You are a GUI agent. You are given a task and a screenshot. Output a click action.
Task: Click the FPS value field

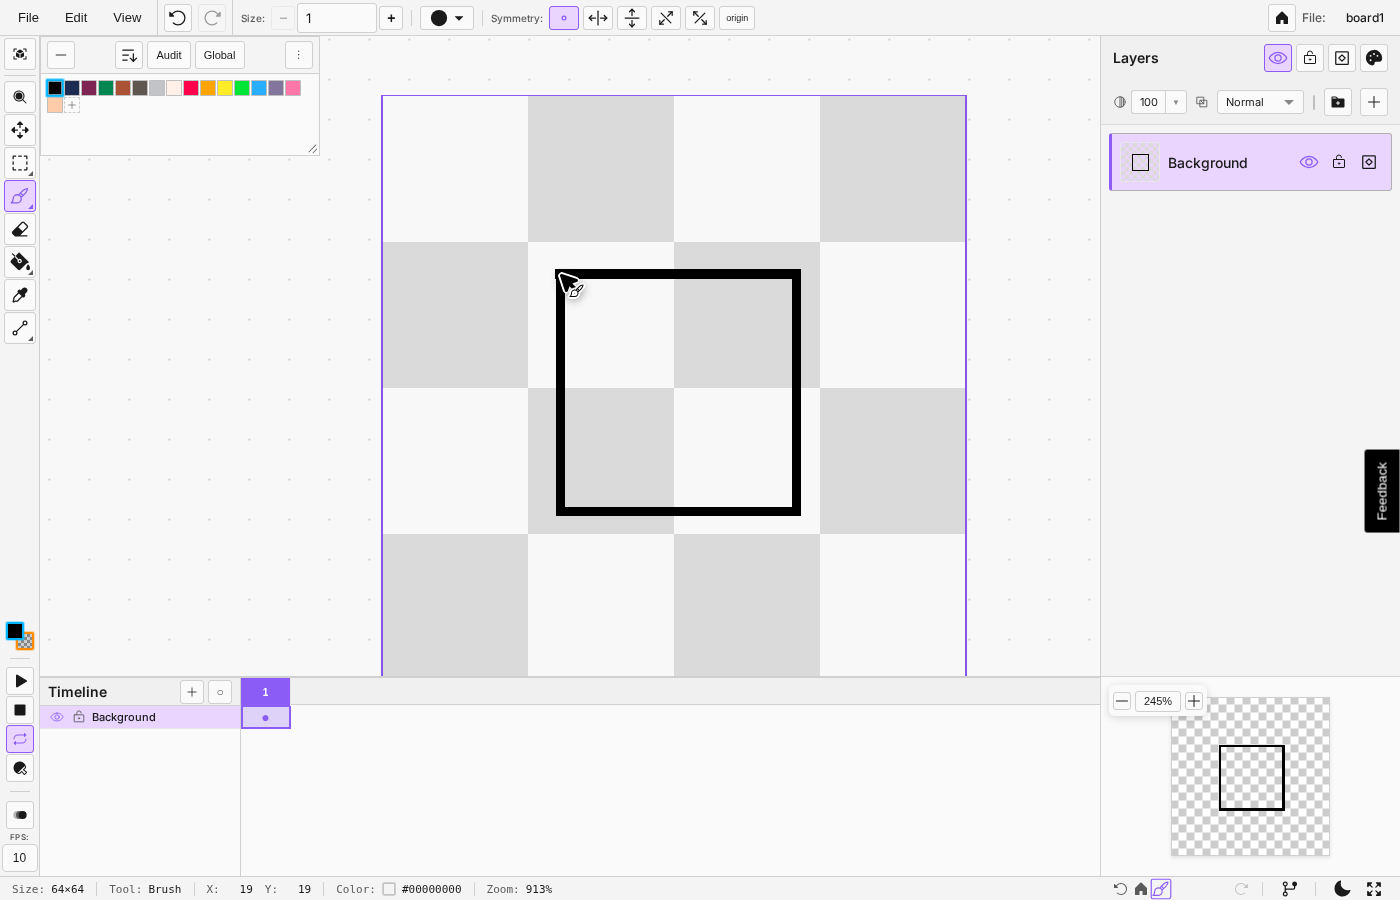(20, 858)
